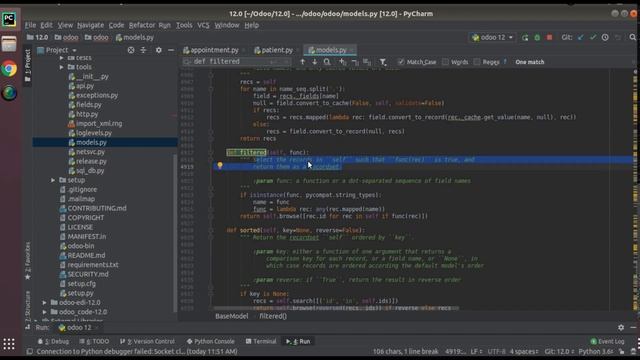The height and width of the screenshot is (360, 640).
Task: Close the models.py editor tab
Action: click(352, 50)
